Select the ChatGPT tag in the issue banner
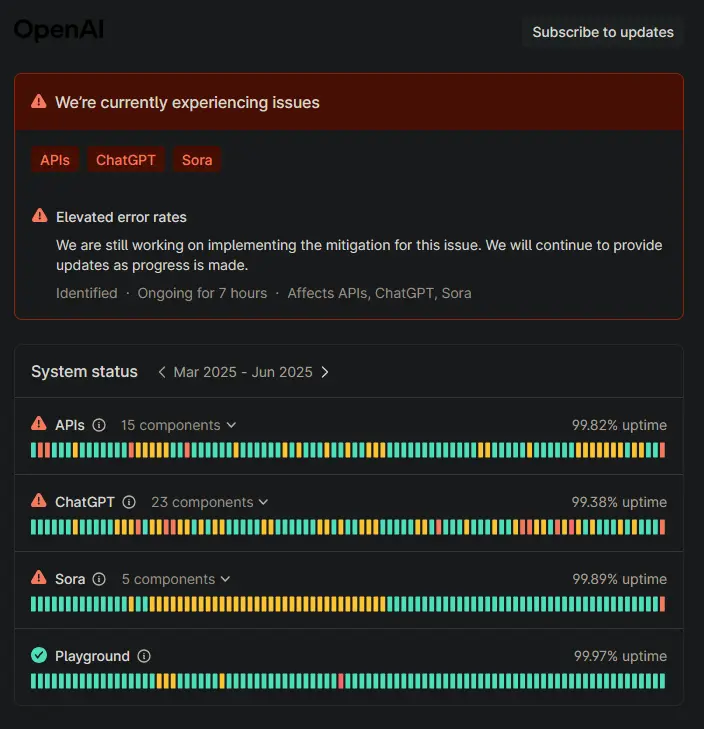Screen dimensions: 704x729 coord(126,160)
